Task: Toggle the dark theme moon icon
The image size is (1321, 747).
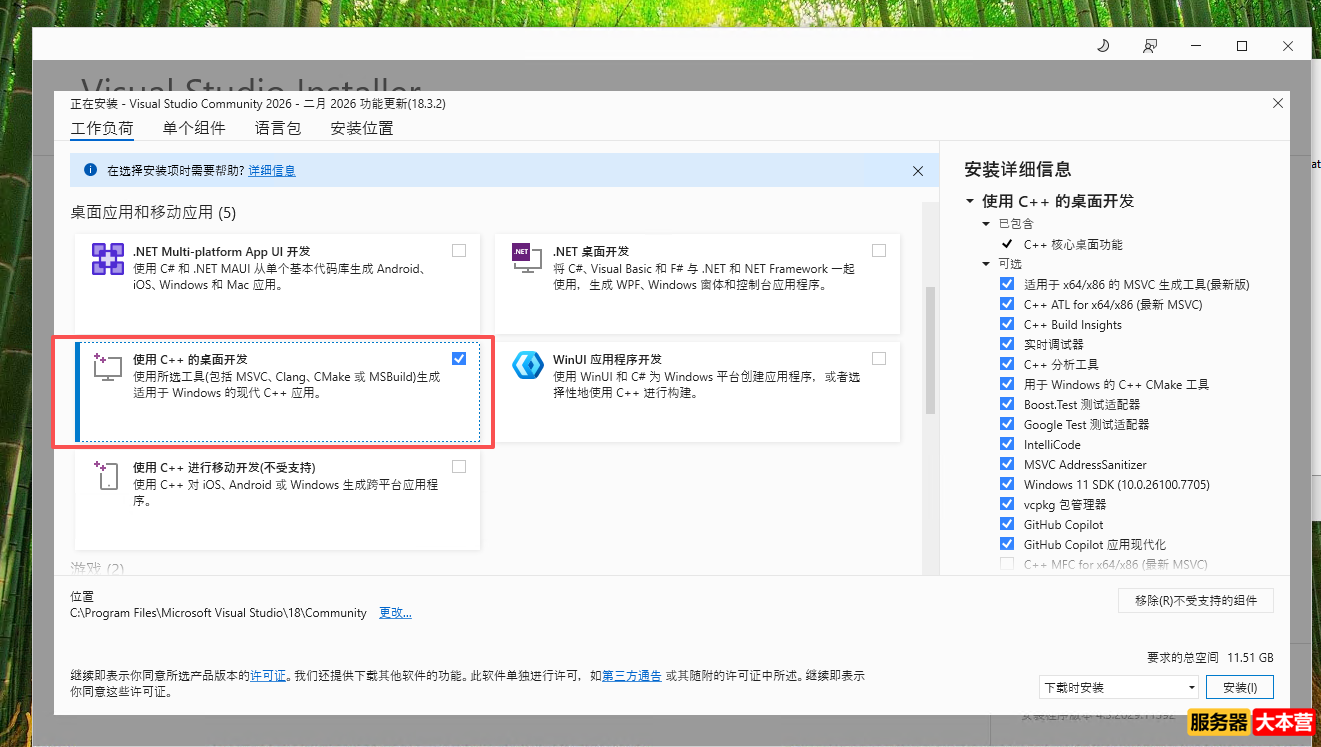Action: (x=1103, y=45)
